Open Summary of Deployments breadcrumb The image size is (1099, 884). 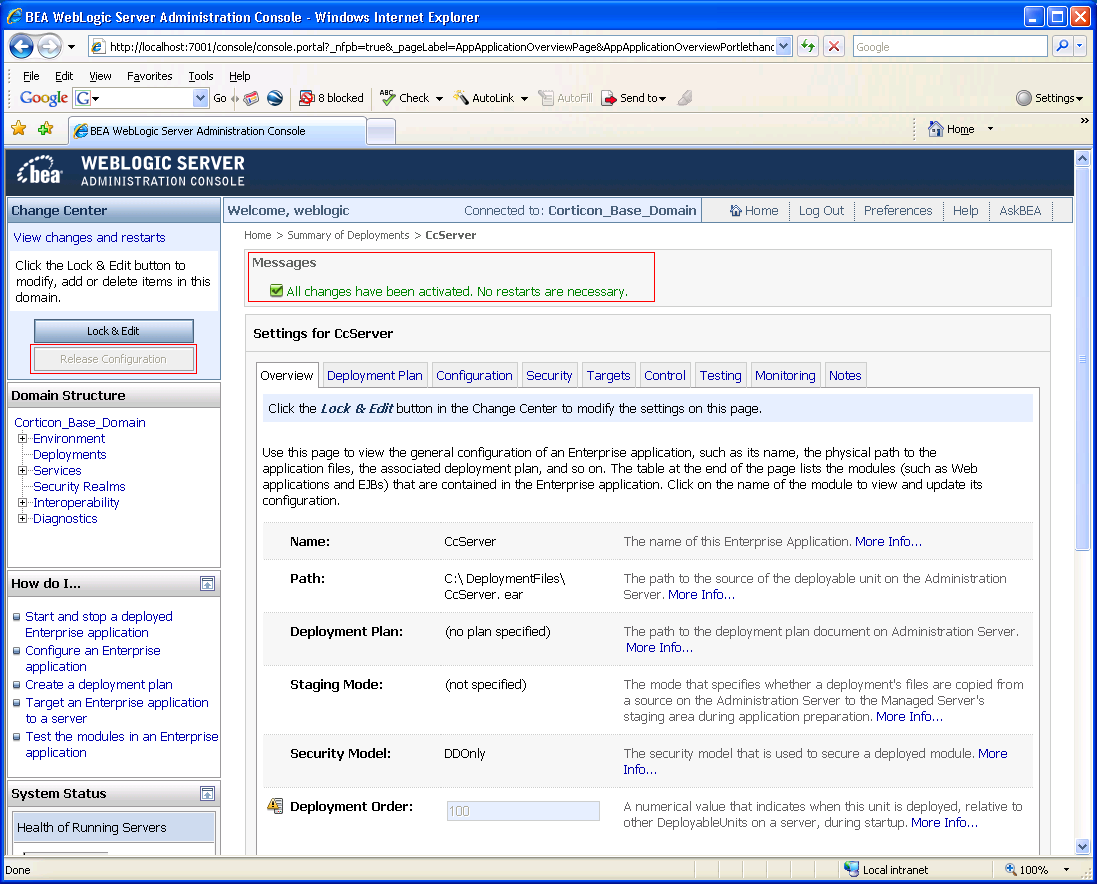(x=348, y=235)
